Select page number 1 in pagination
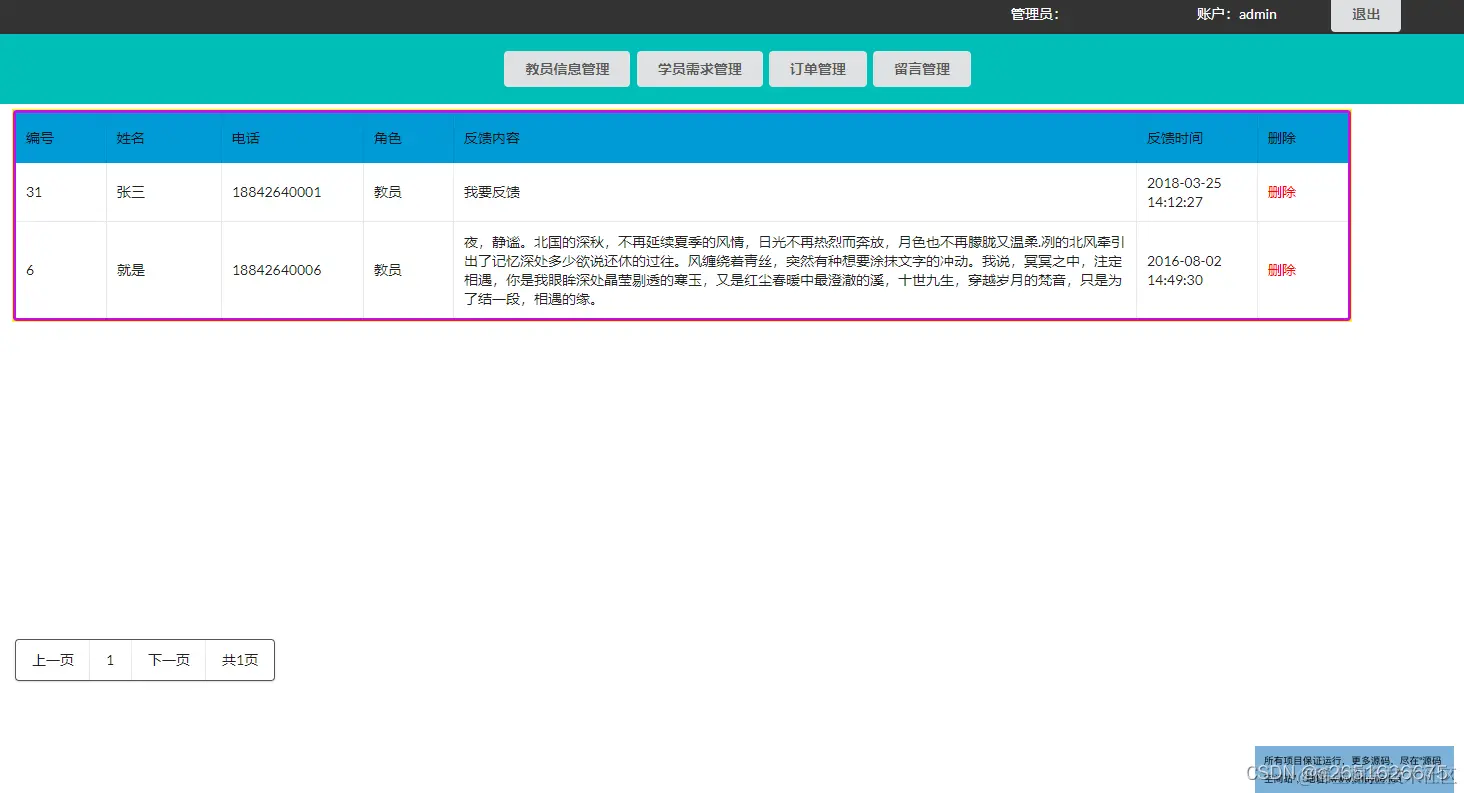Screen dimensions: 1464x793 (x=110, y=660)
